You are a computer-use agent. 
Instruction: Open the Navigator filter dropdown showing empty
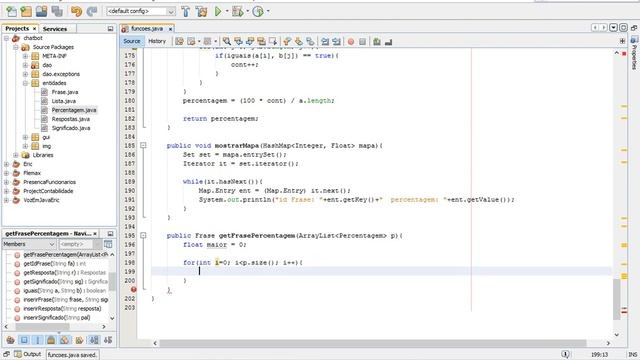(x=80, y=244)
